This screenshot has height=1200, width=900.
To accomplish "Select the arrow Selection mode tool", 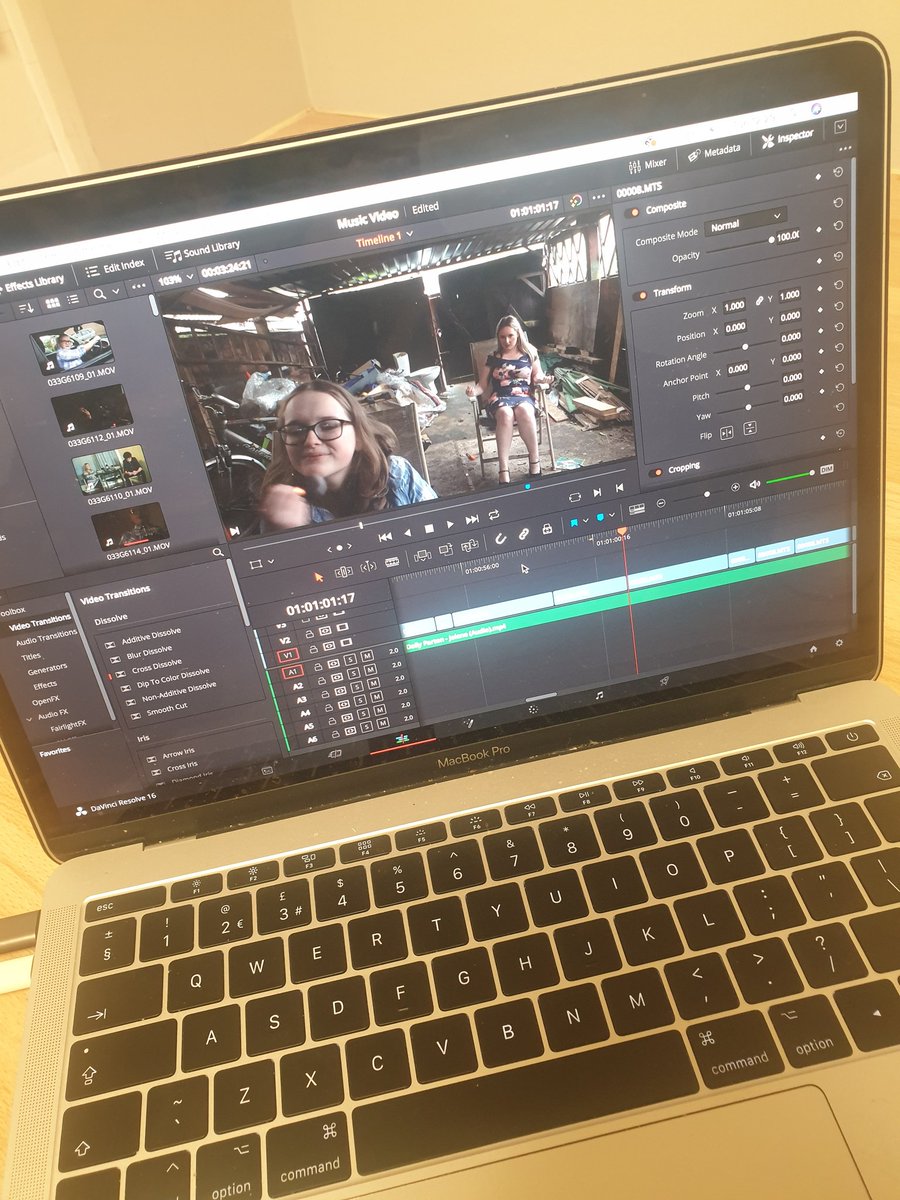I will 320,577.
